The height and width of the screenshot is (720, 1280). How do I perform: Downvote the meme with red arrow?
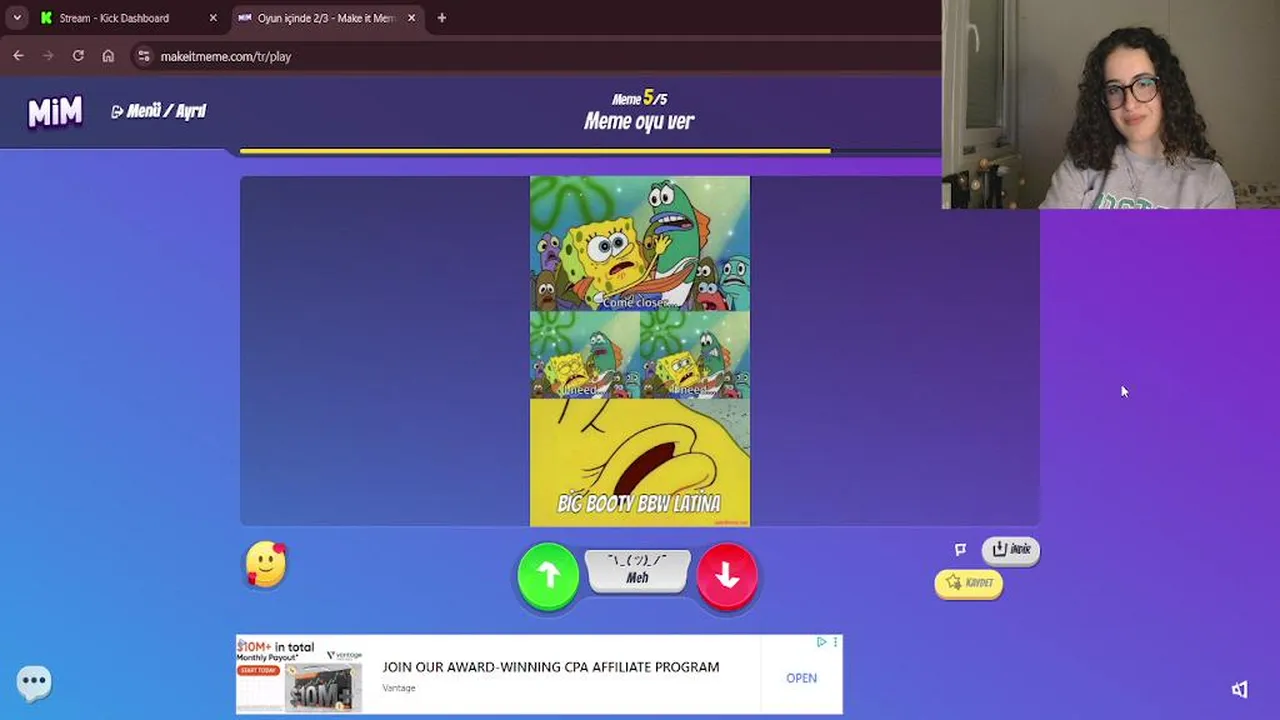point(727,575)
